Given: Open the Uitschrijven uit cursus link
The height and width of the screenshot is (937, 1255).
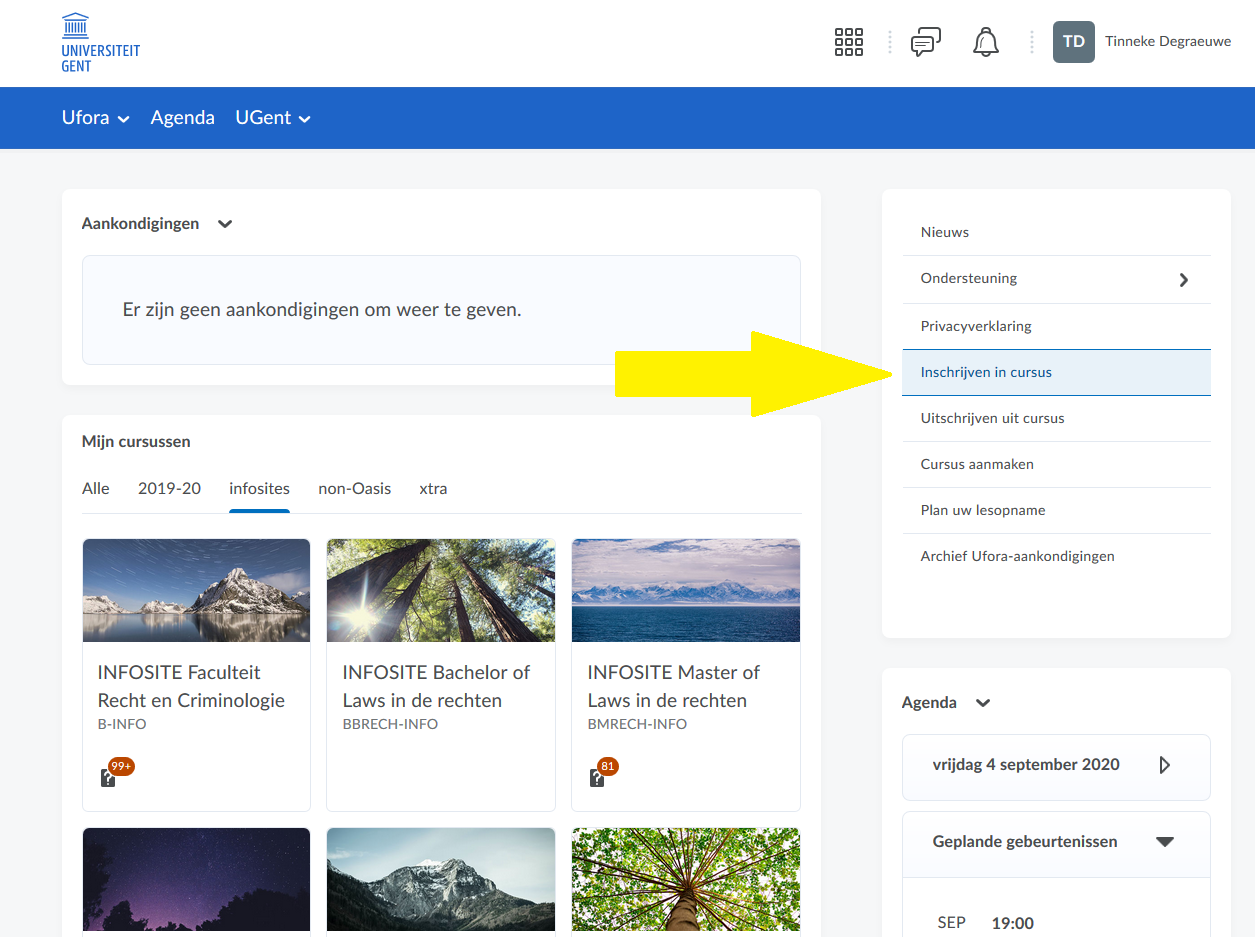Looking at the screenshot, I should [x=992, y=418].
